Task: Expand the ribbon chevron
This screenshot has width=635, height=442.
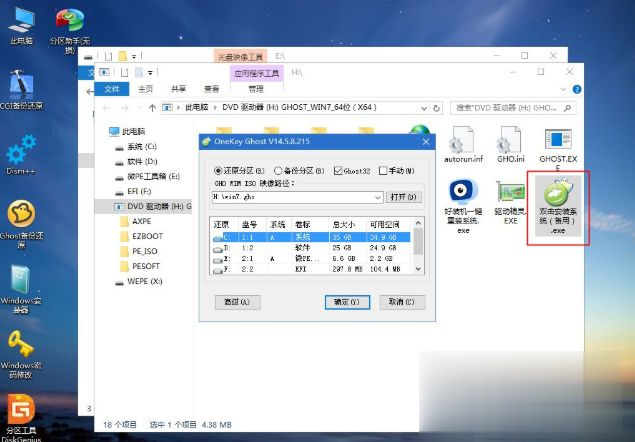Action: tap(563, 90)
